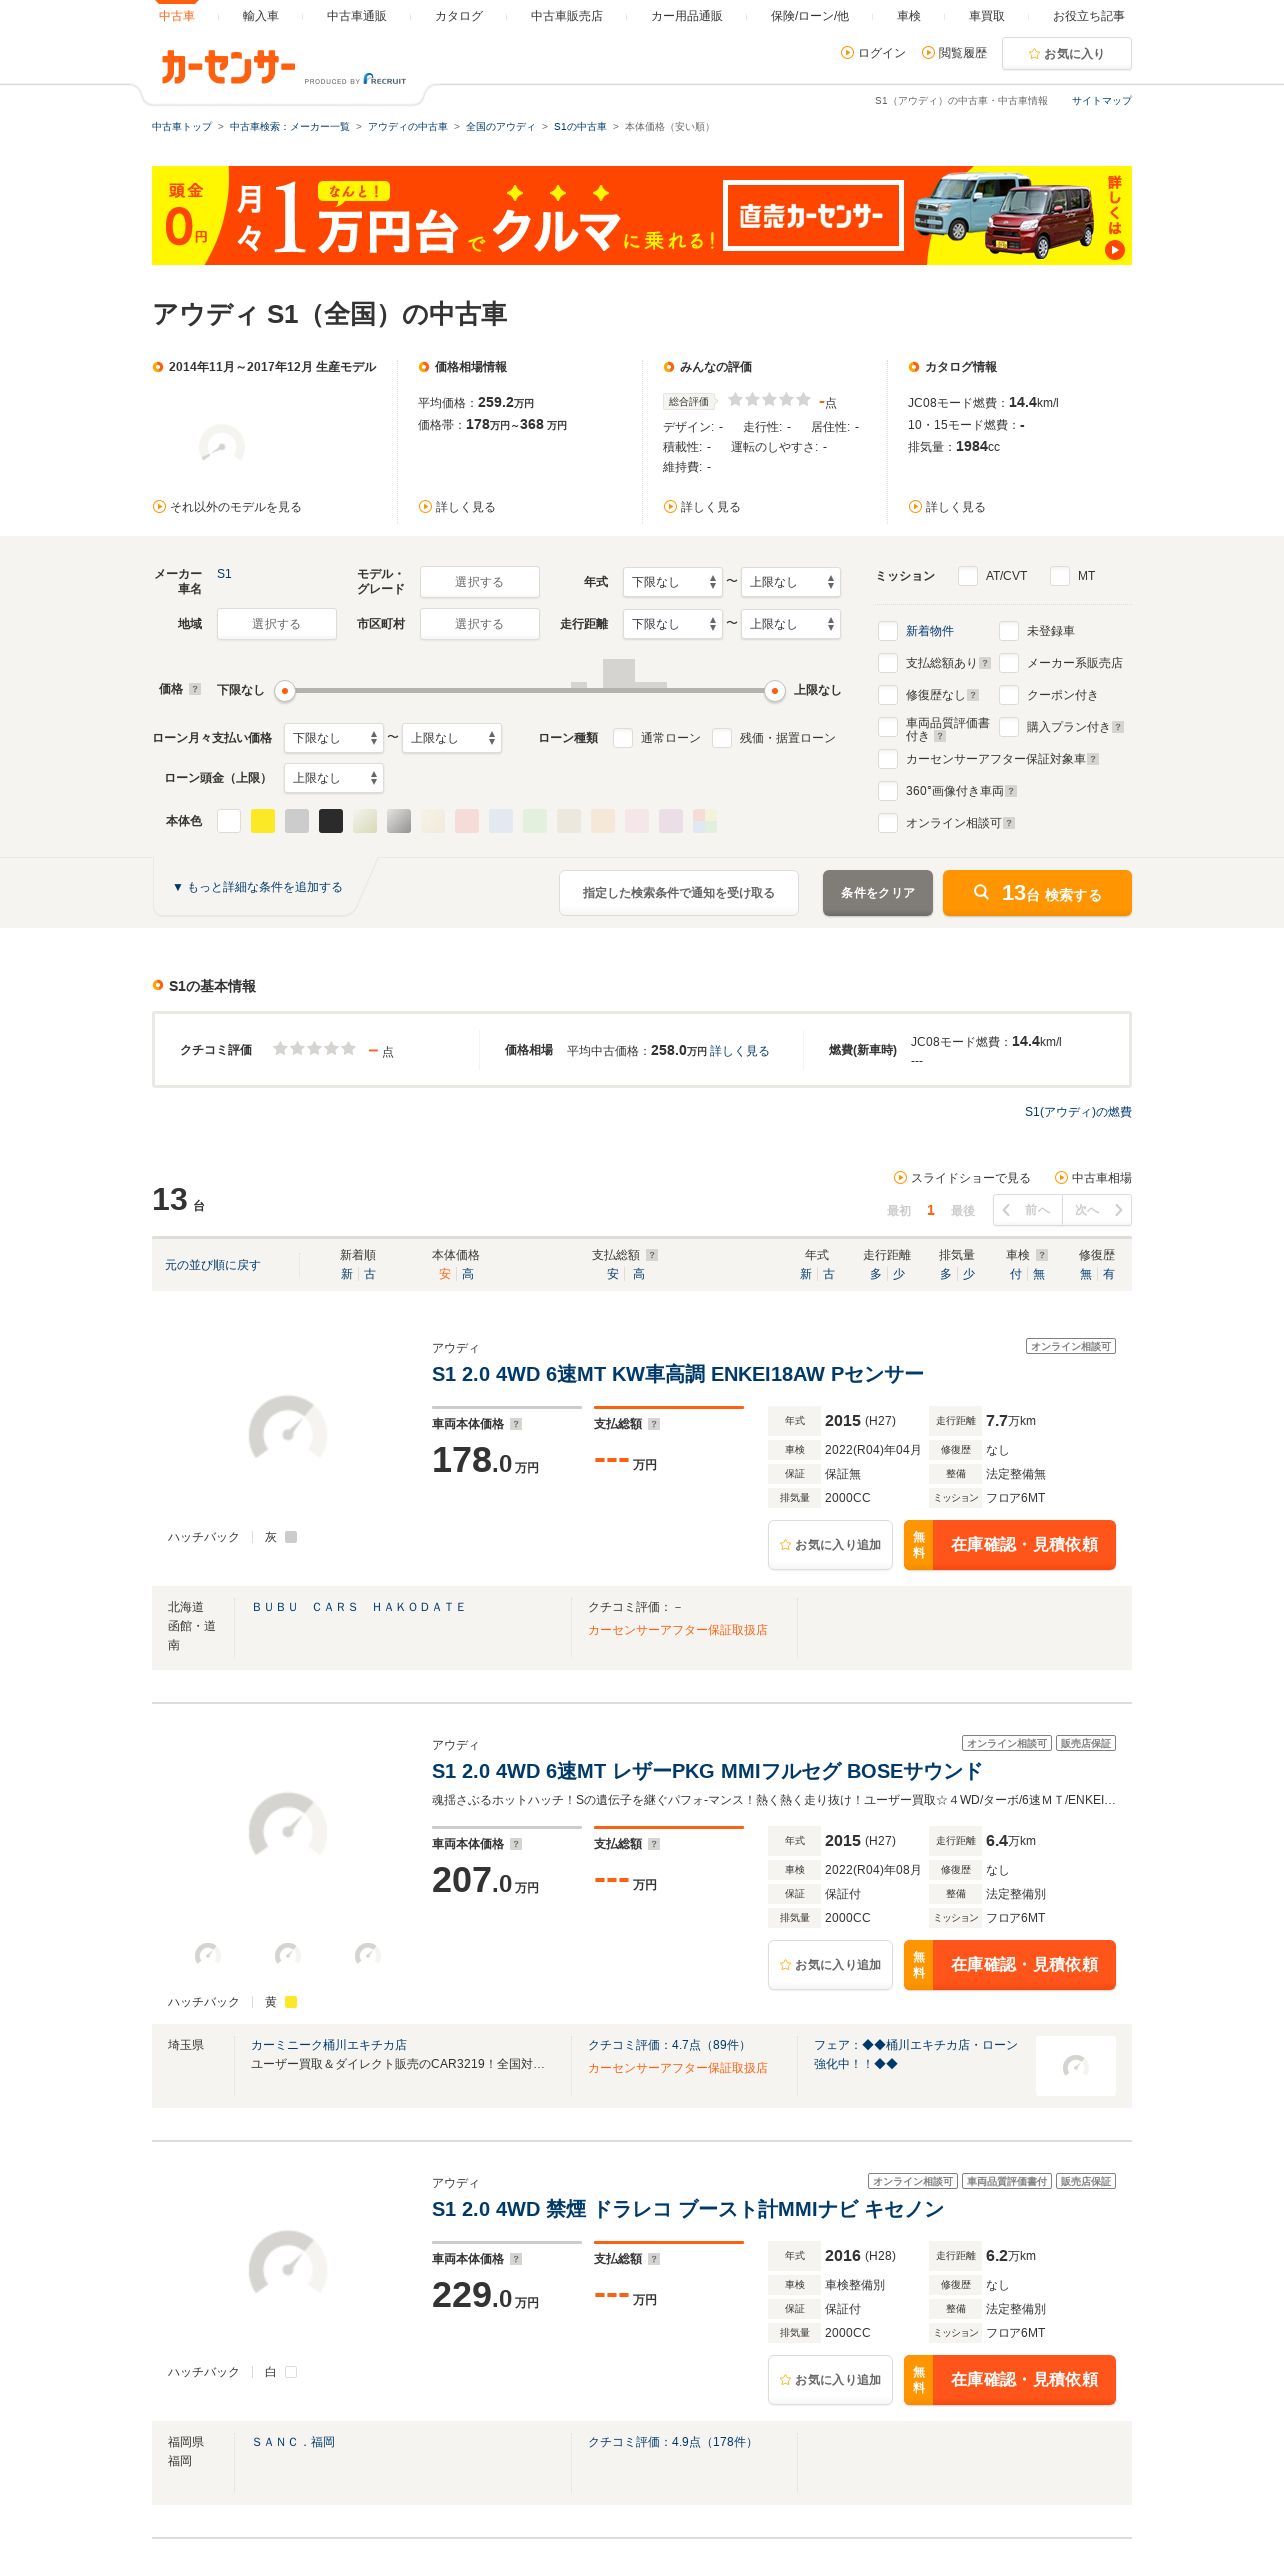Viewport: 1284px width, 2568px height.
Task: Check the クーポン付き checkbox
Action: pyautogui.click(x=1009, y=695)
